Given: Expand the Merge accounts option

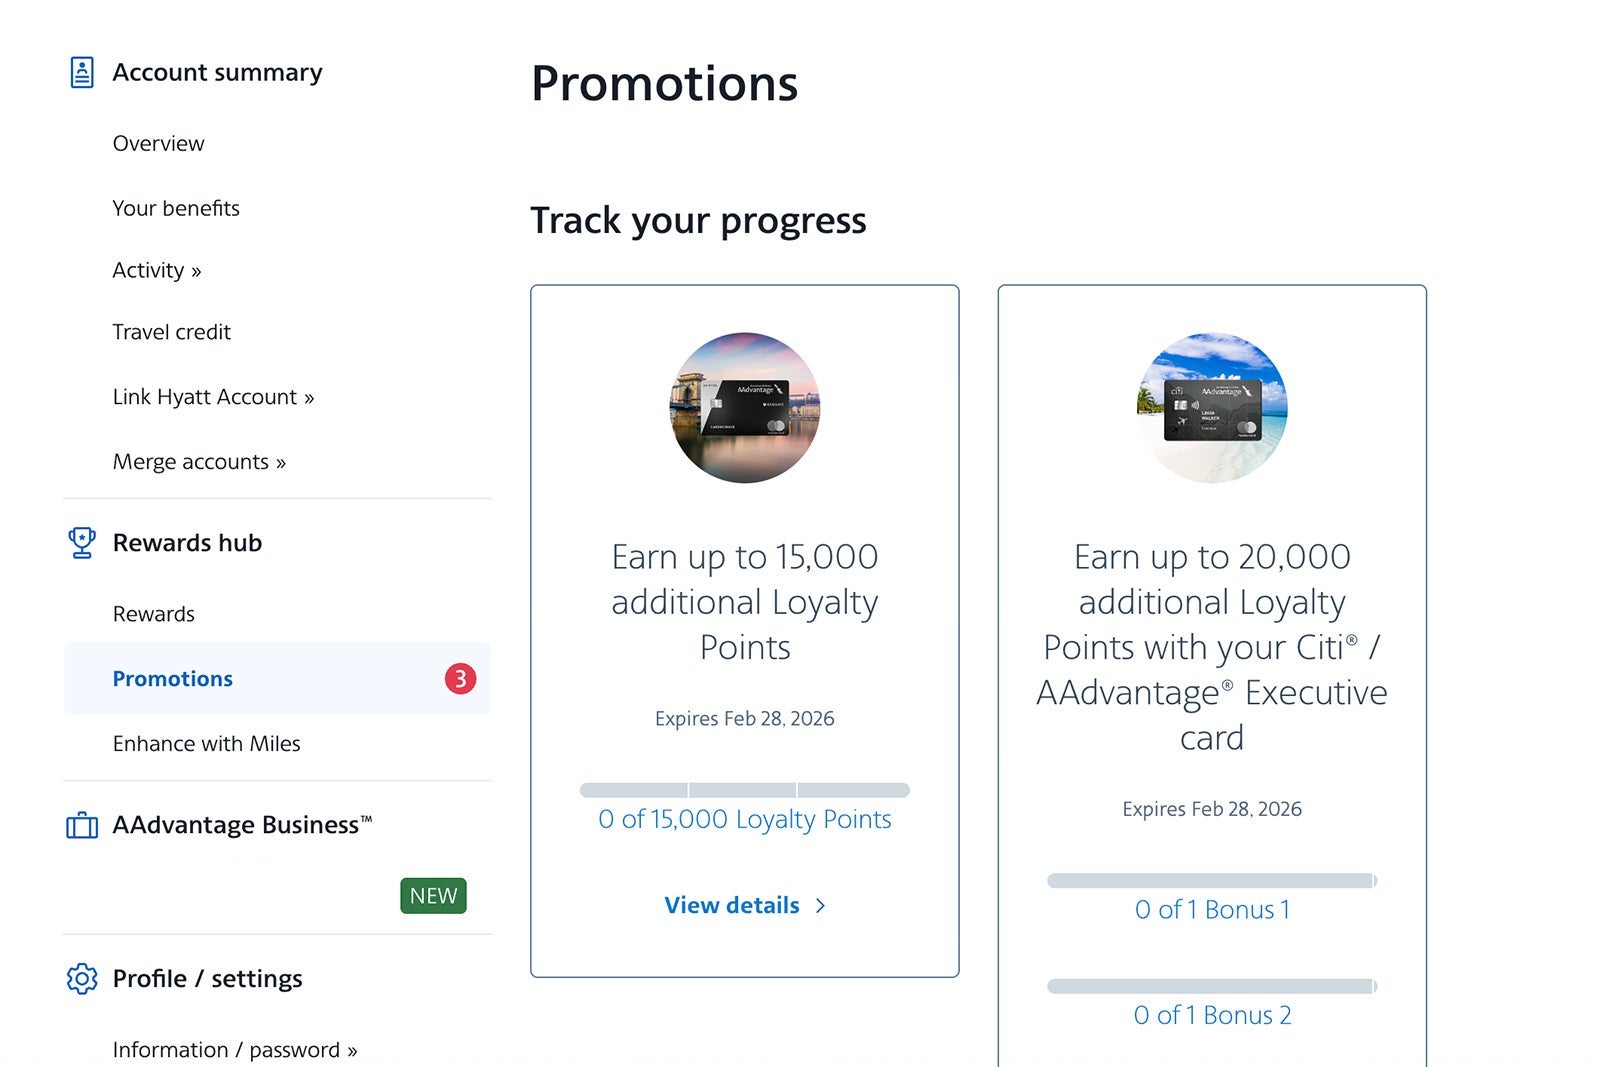Looking at the screenshot, I should [x=199, y=461].
